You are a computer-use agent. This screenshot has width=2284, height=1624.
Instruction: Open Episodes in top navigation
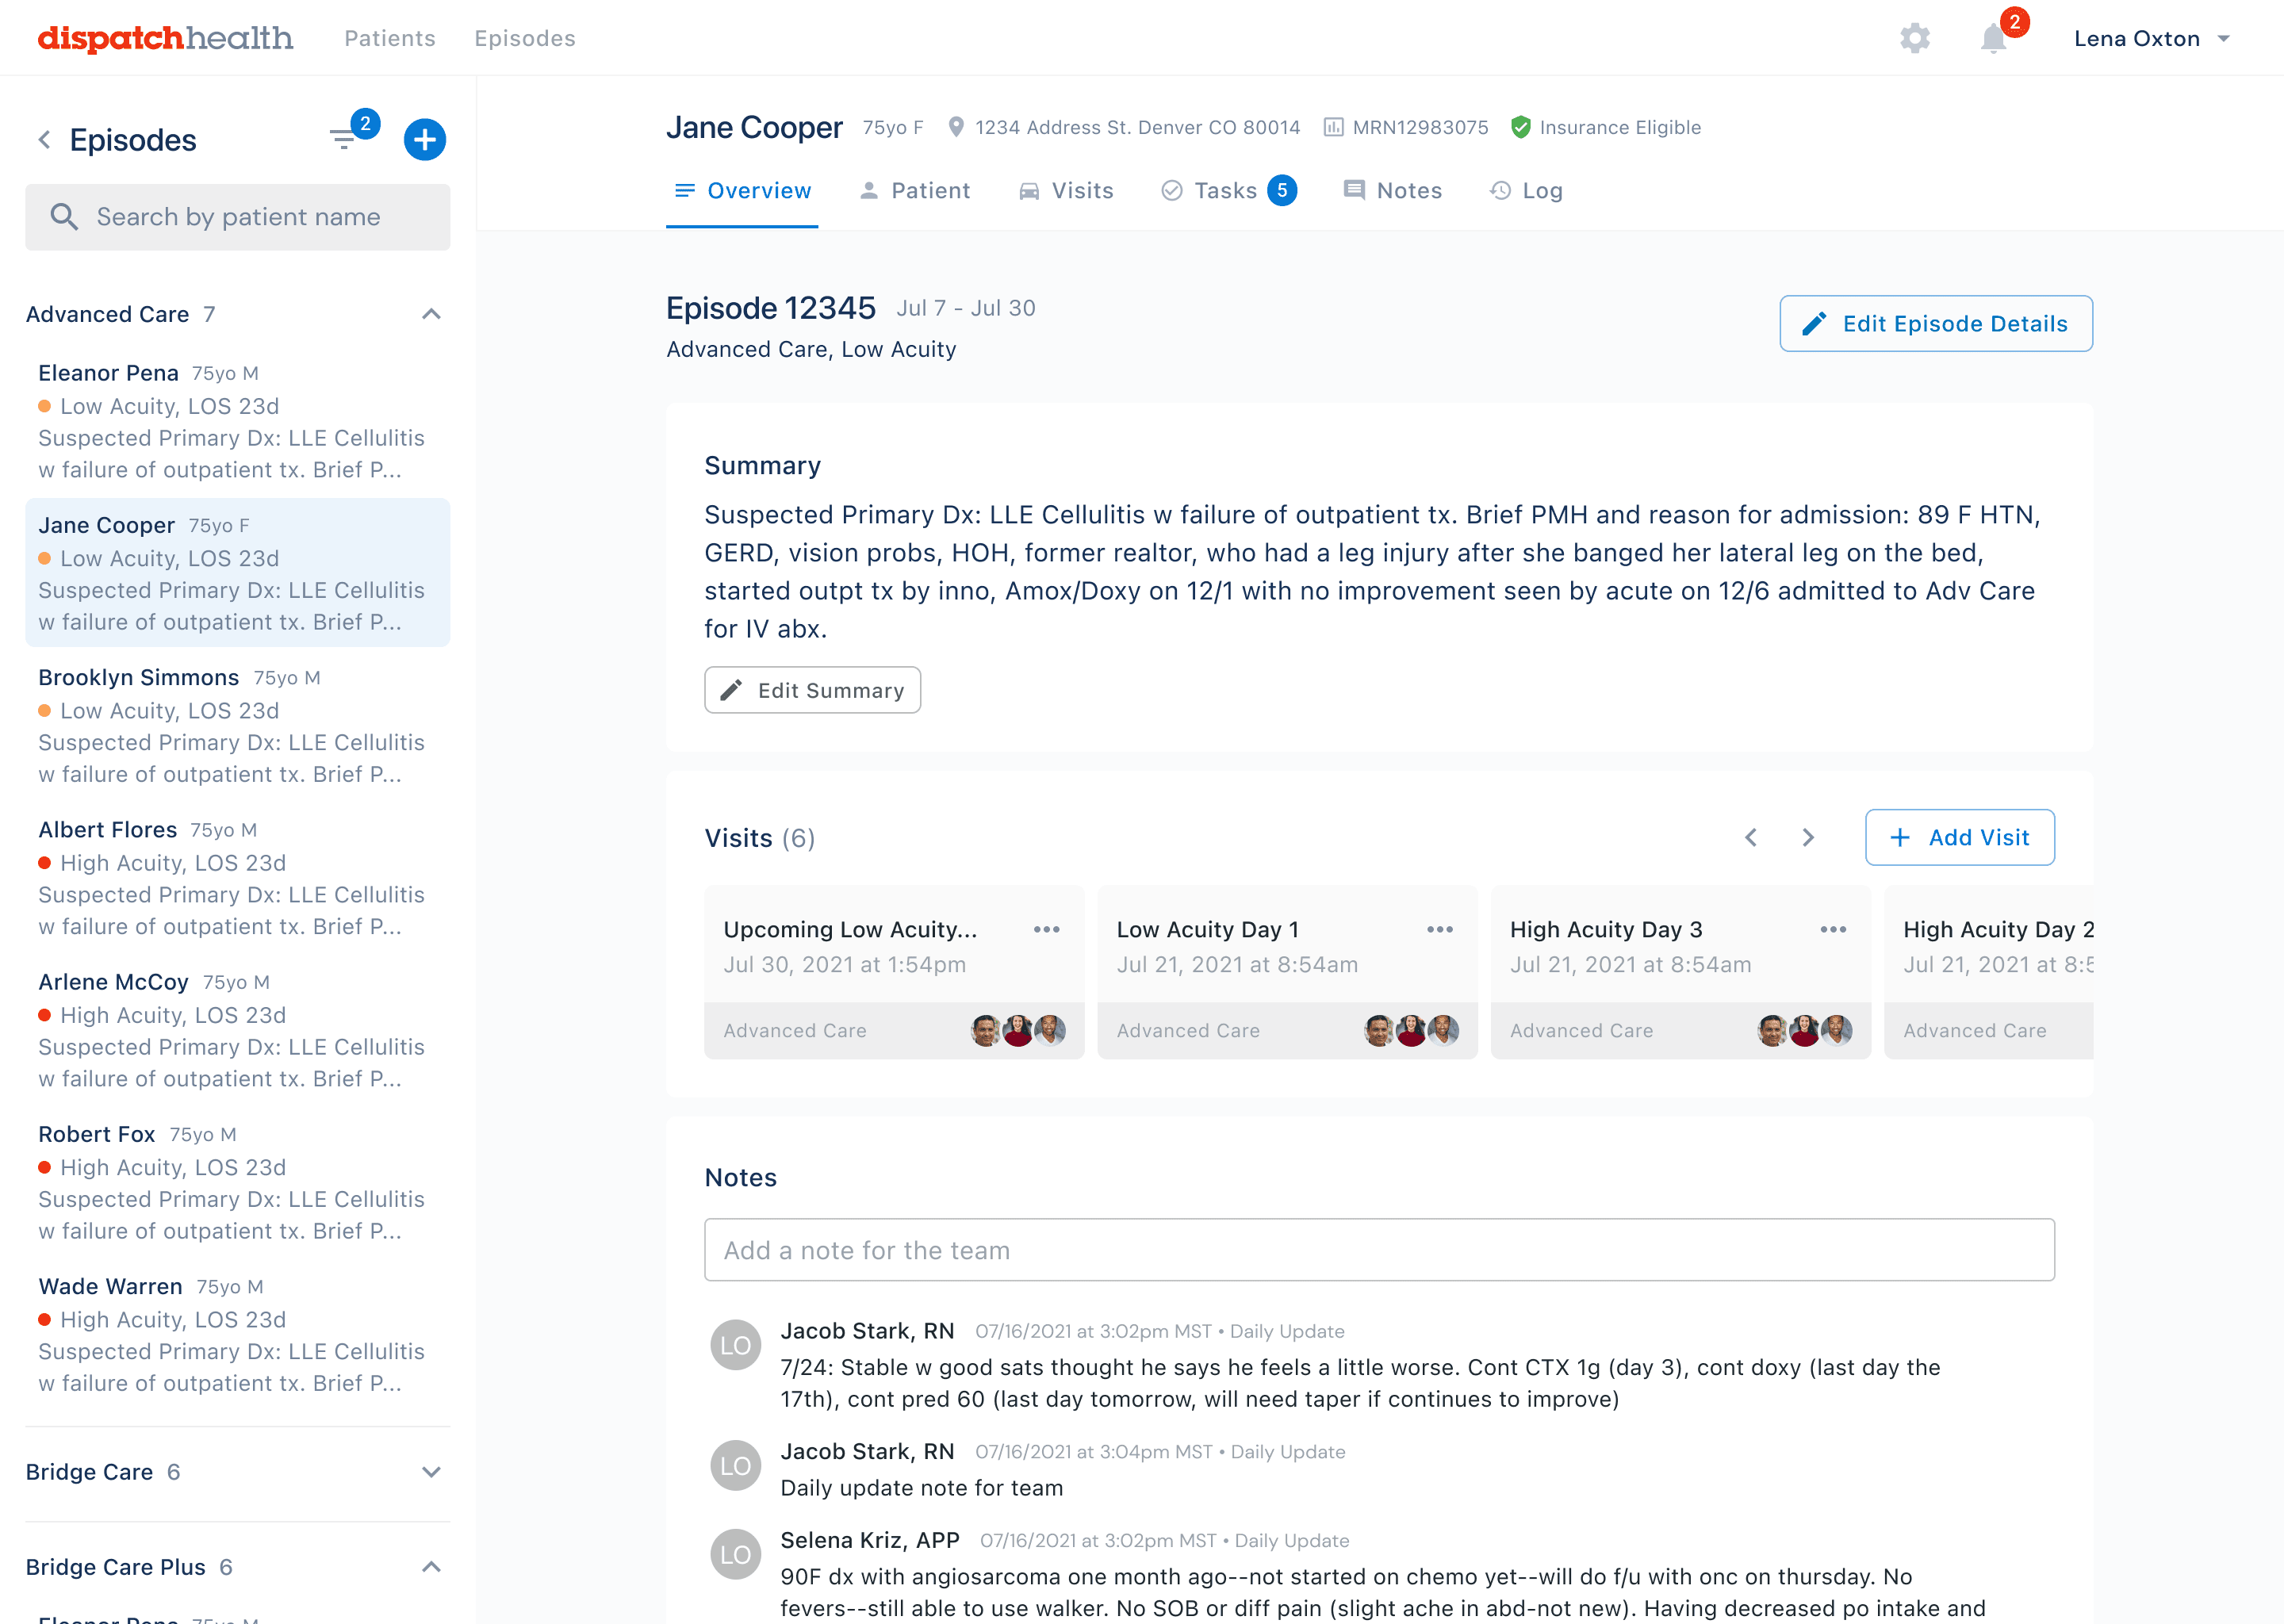tap(525, 38)
